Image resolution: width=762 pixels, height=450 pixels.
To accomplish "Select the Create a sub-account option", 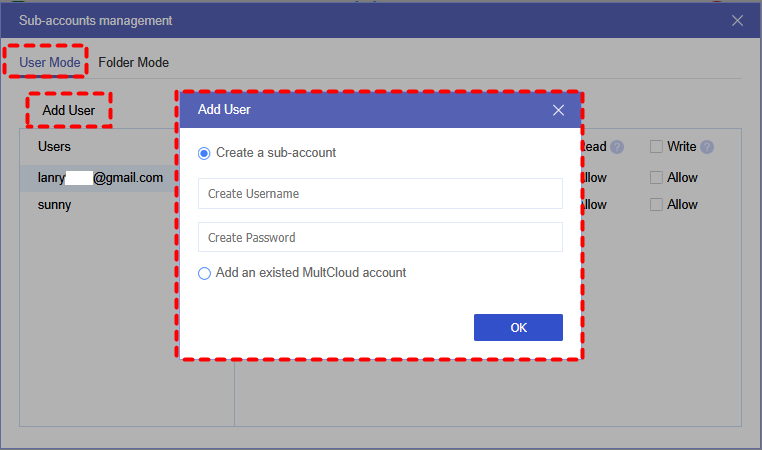I will coord(205,153).
